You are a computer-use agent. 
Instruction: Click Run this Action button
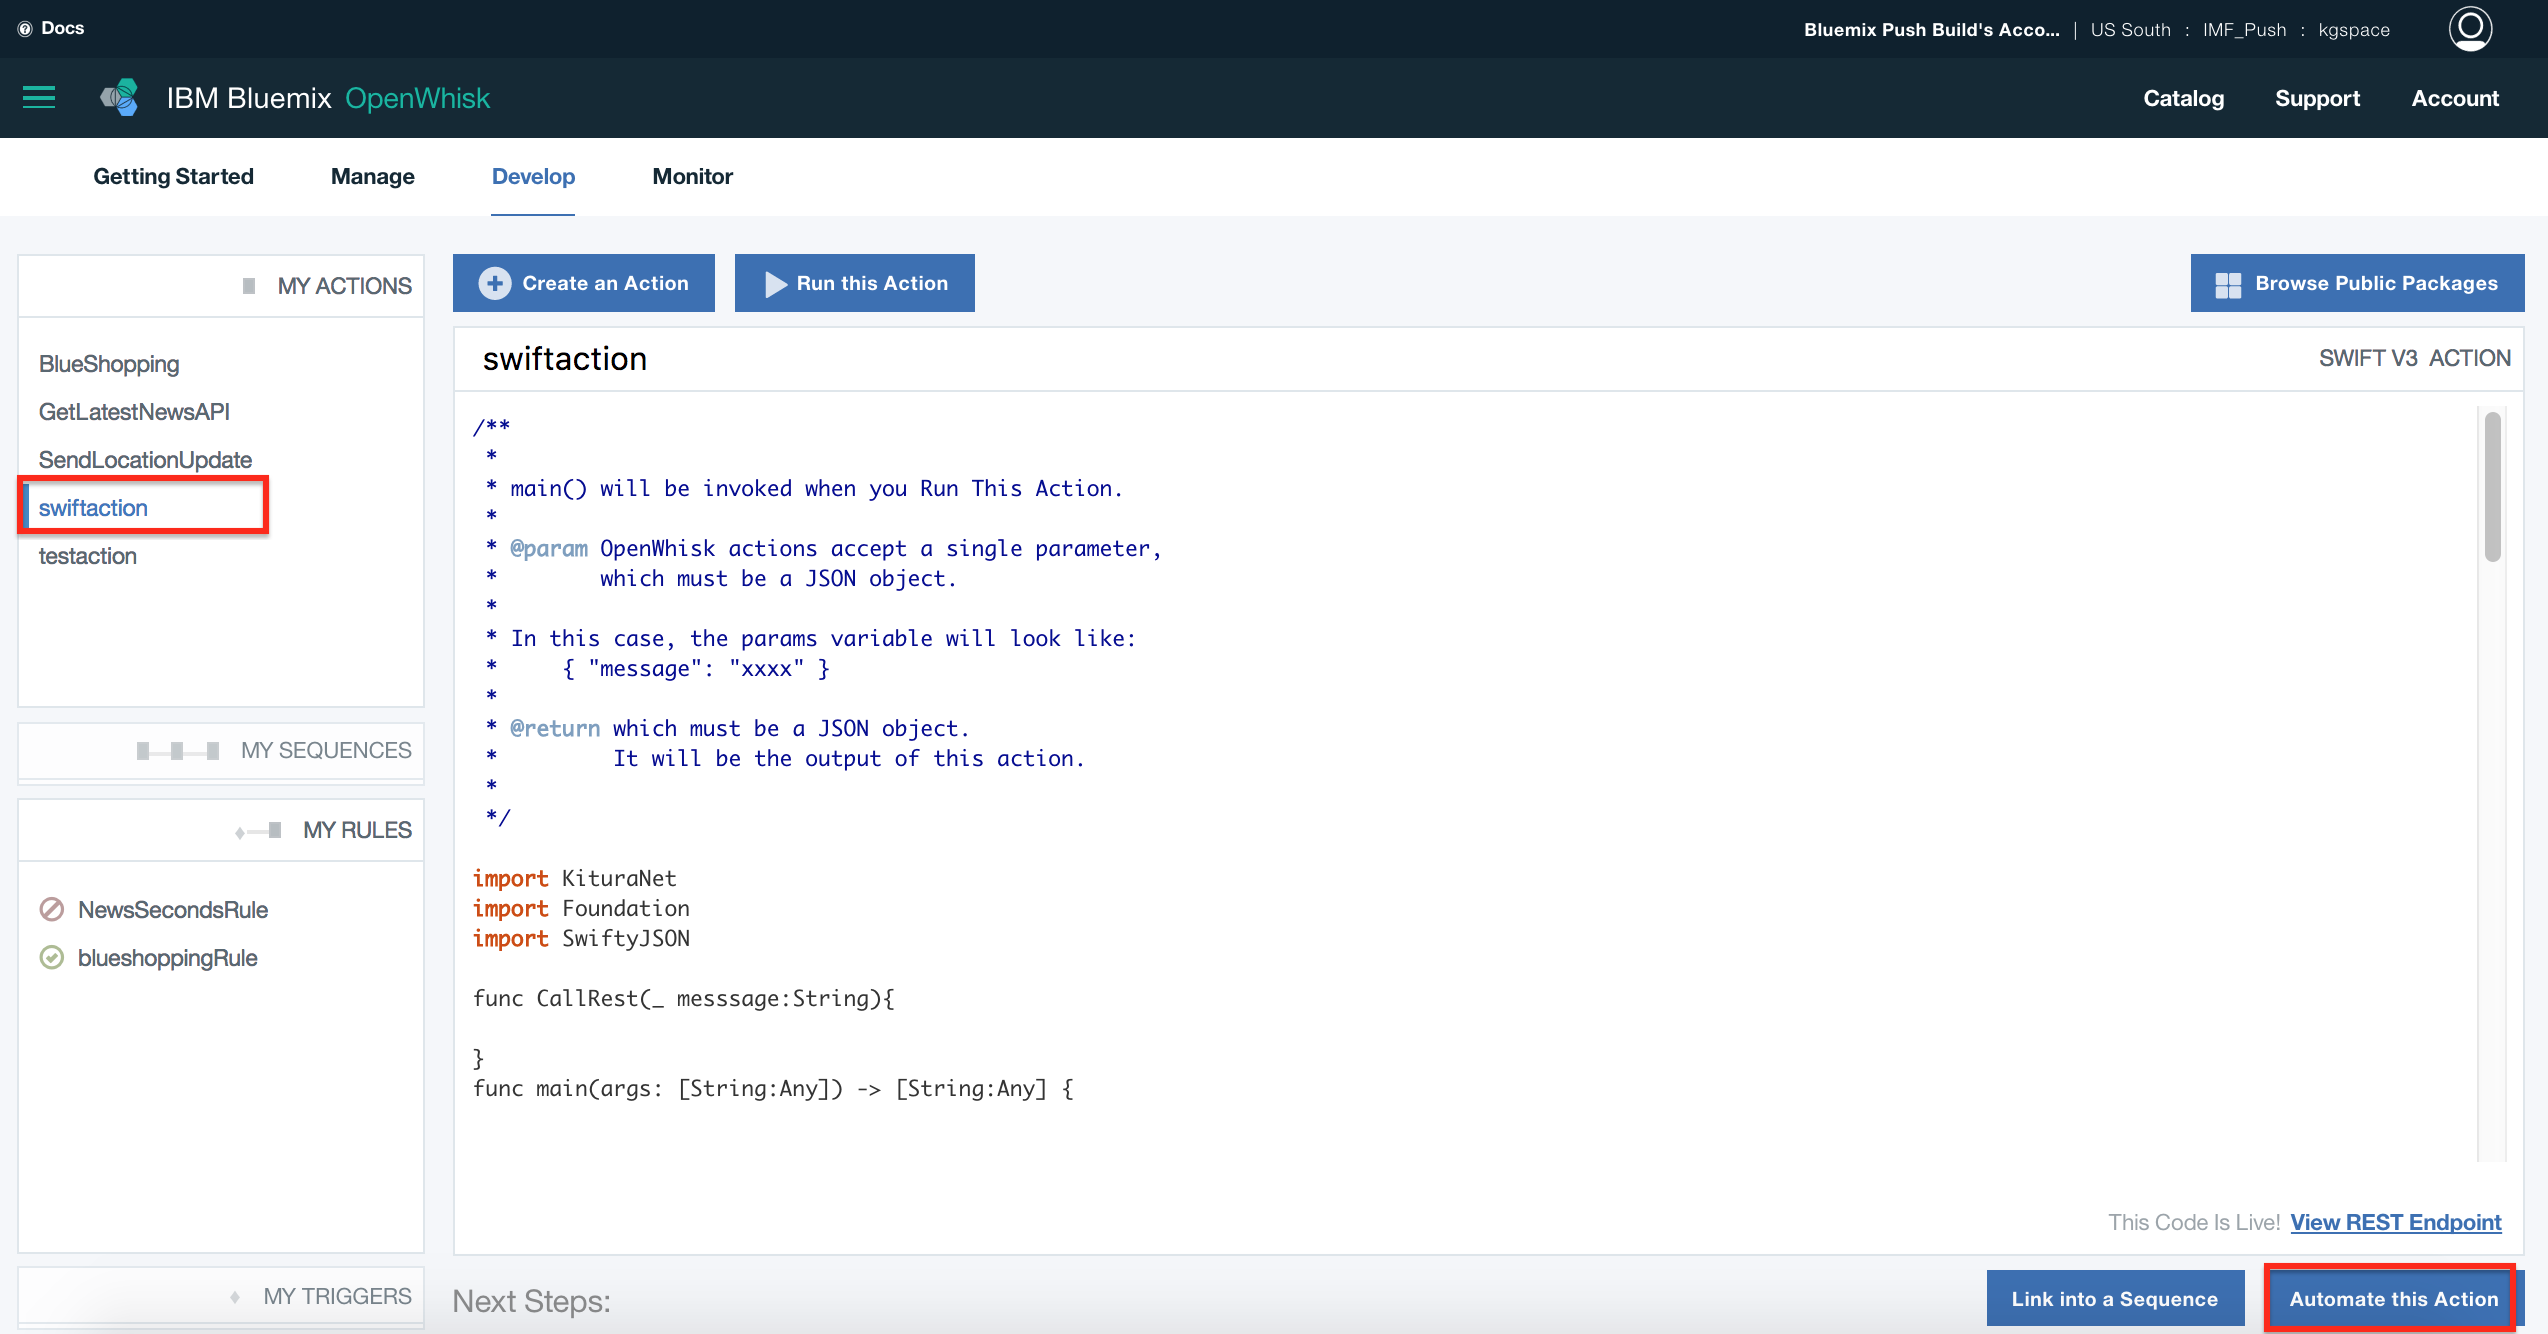click(x=855, y=283)
